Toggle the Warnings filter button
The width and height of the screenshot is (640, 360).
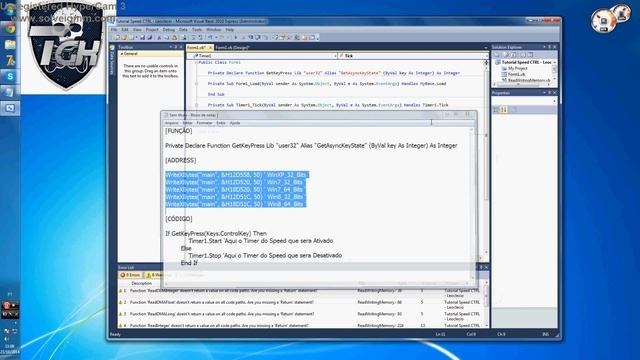pos(155,275)
